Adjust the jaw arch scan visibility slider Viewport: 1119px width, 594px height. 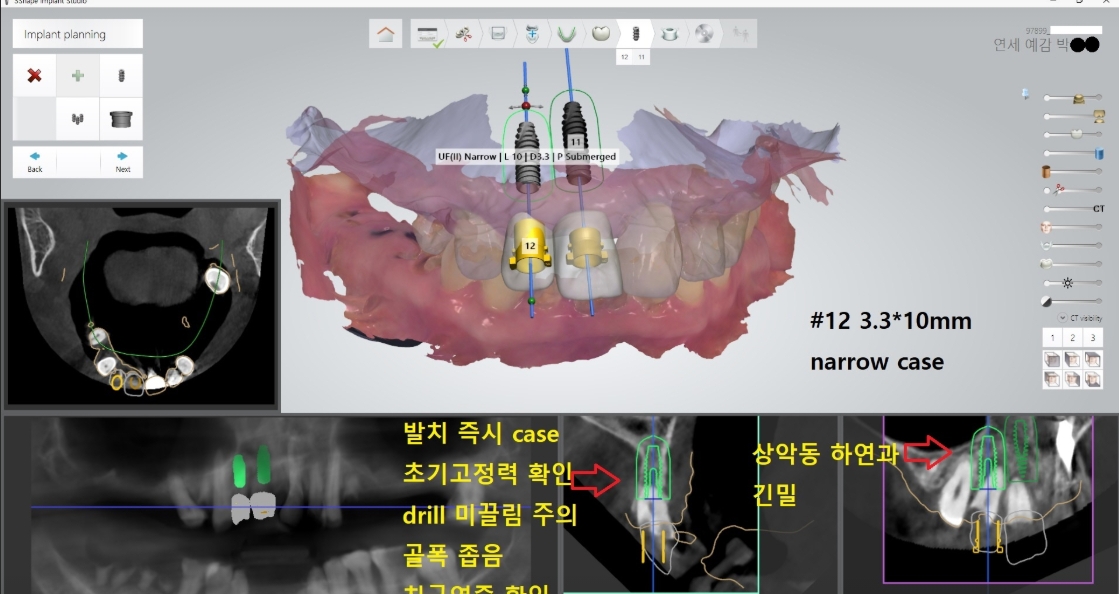pos(1073,246)
